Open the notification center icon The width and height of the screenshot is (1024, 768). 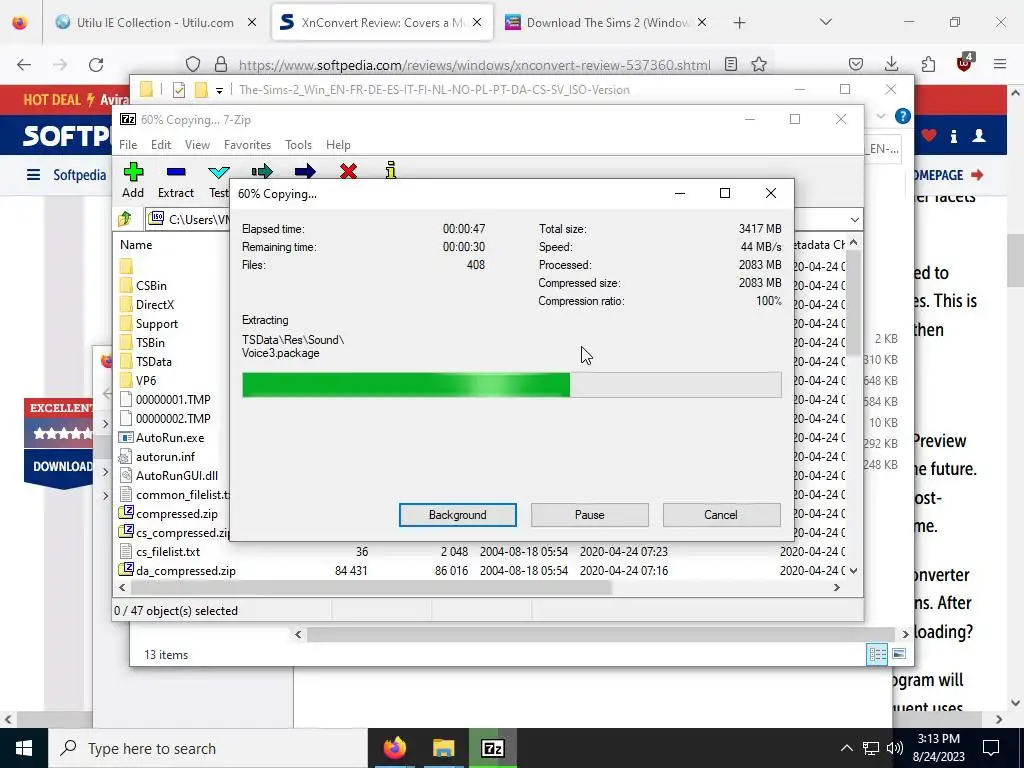(991, 748)
